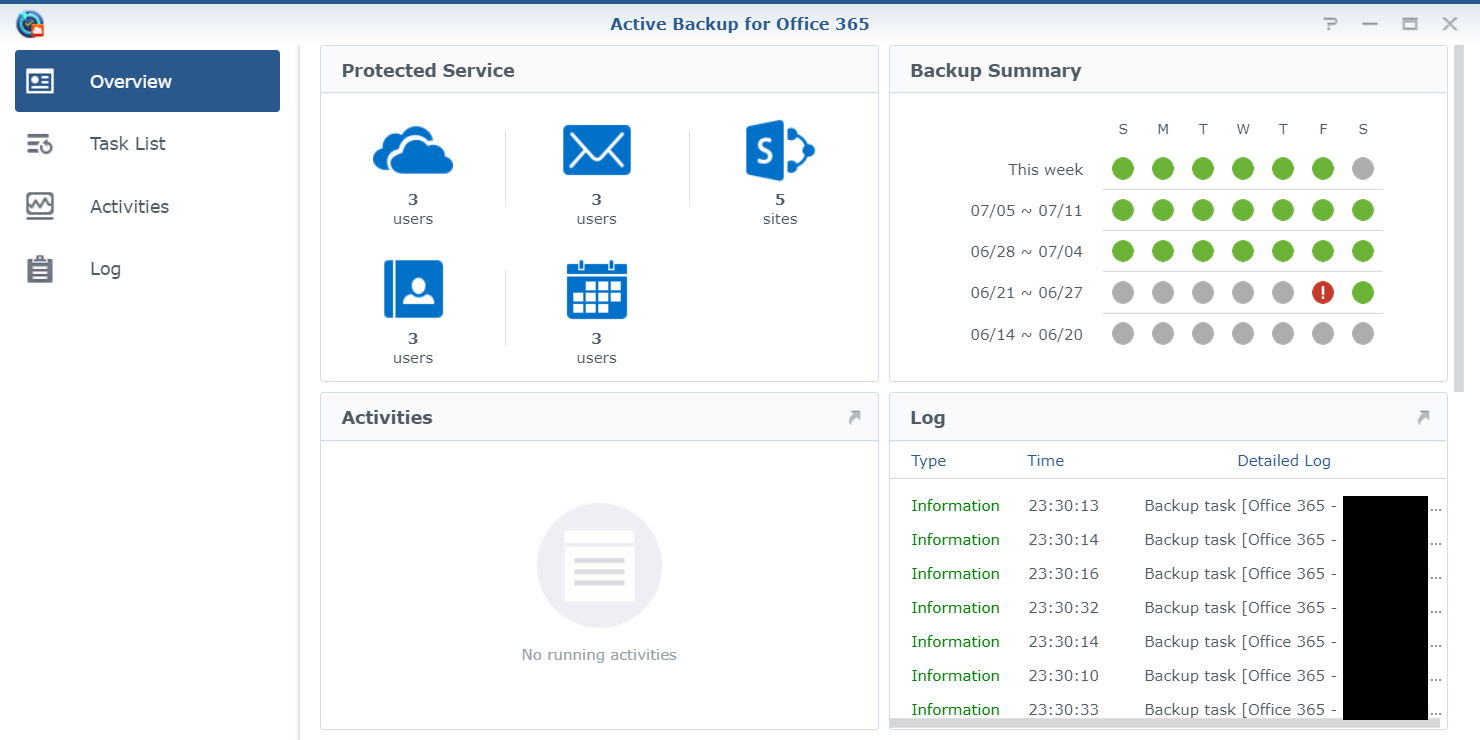Click the Protected Service panel title
Screen dimensions: 1480x740
point(428,71)
